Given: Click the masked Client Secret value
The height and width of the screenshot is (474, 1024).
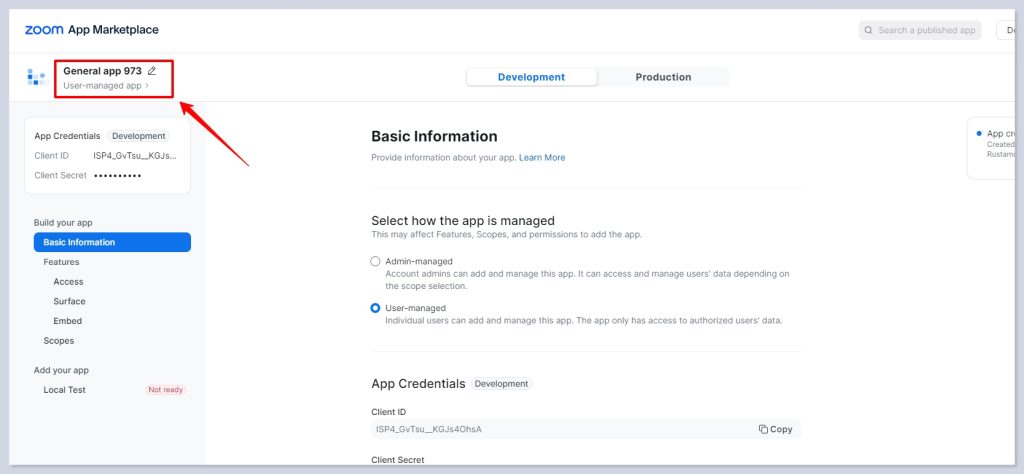Looking at the screenshot, I should pyautogui.click(x=117, y=176).
